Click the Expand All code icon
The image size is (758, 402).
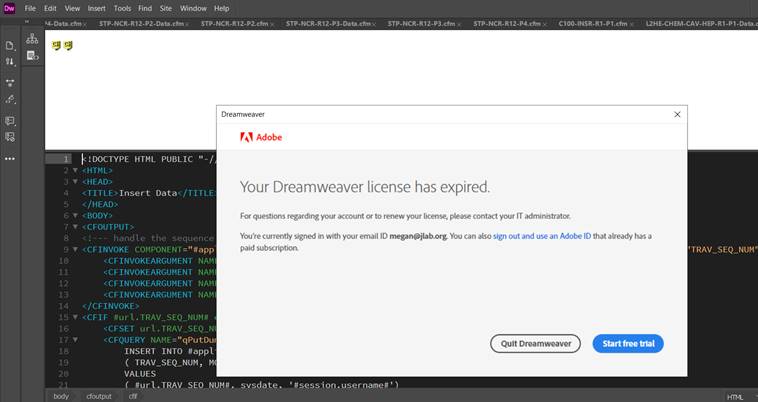click(x=10, y=83)
